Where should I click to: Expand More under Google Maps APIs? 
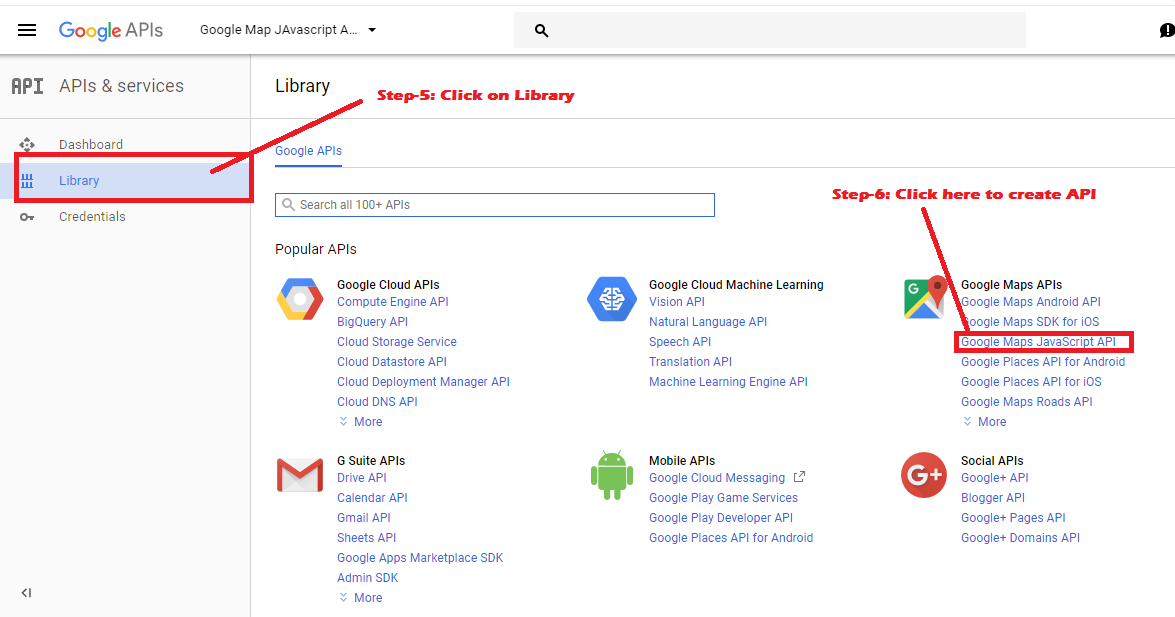point(985,422)
